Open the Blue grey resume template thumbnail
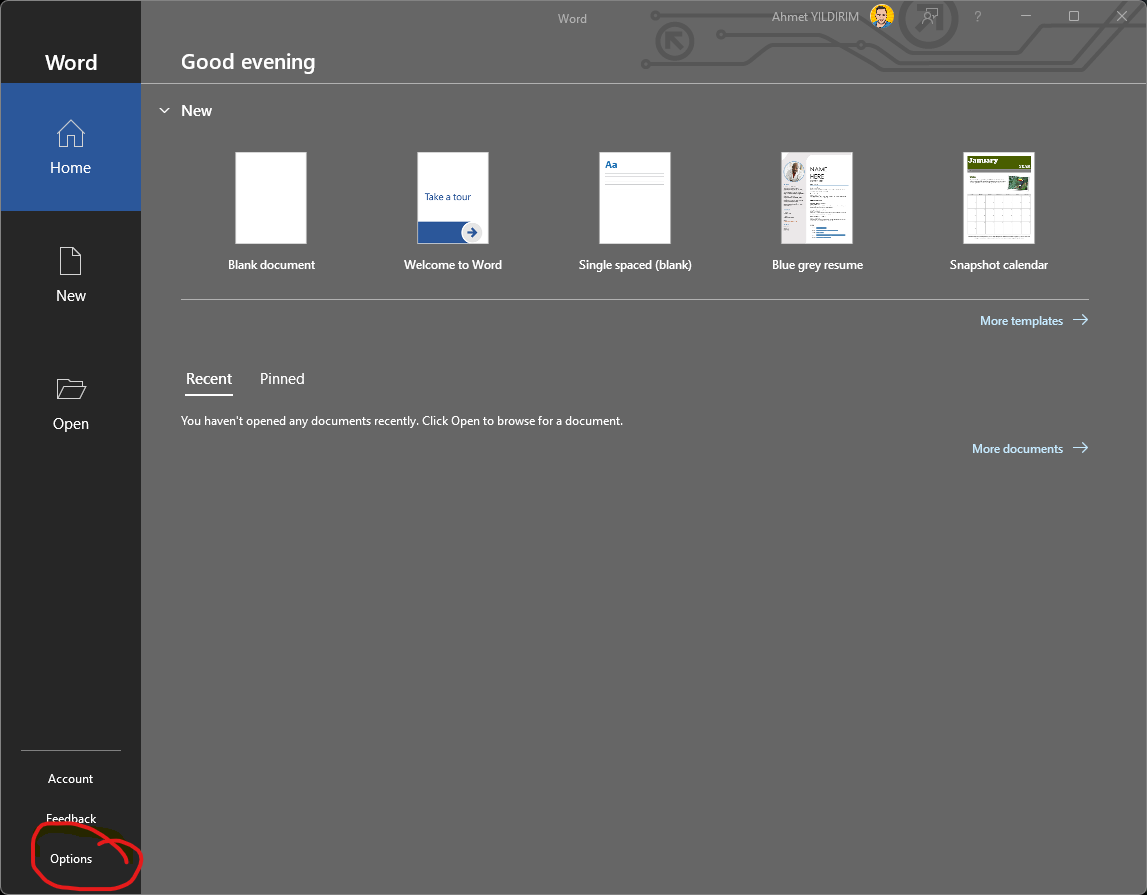This screenshot has width=1147, height=895. (x=817, y=198)
